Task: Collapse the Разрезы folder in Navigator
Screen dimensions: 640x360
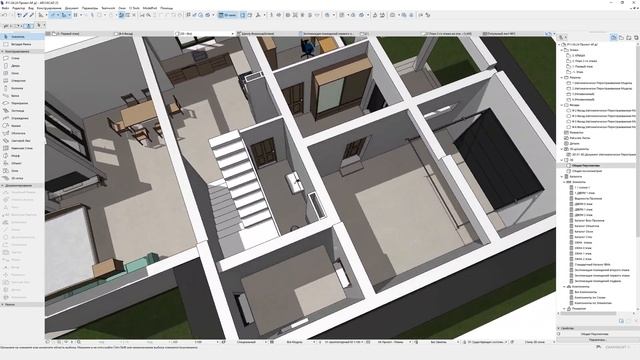Action: 562,77
